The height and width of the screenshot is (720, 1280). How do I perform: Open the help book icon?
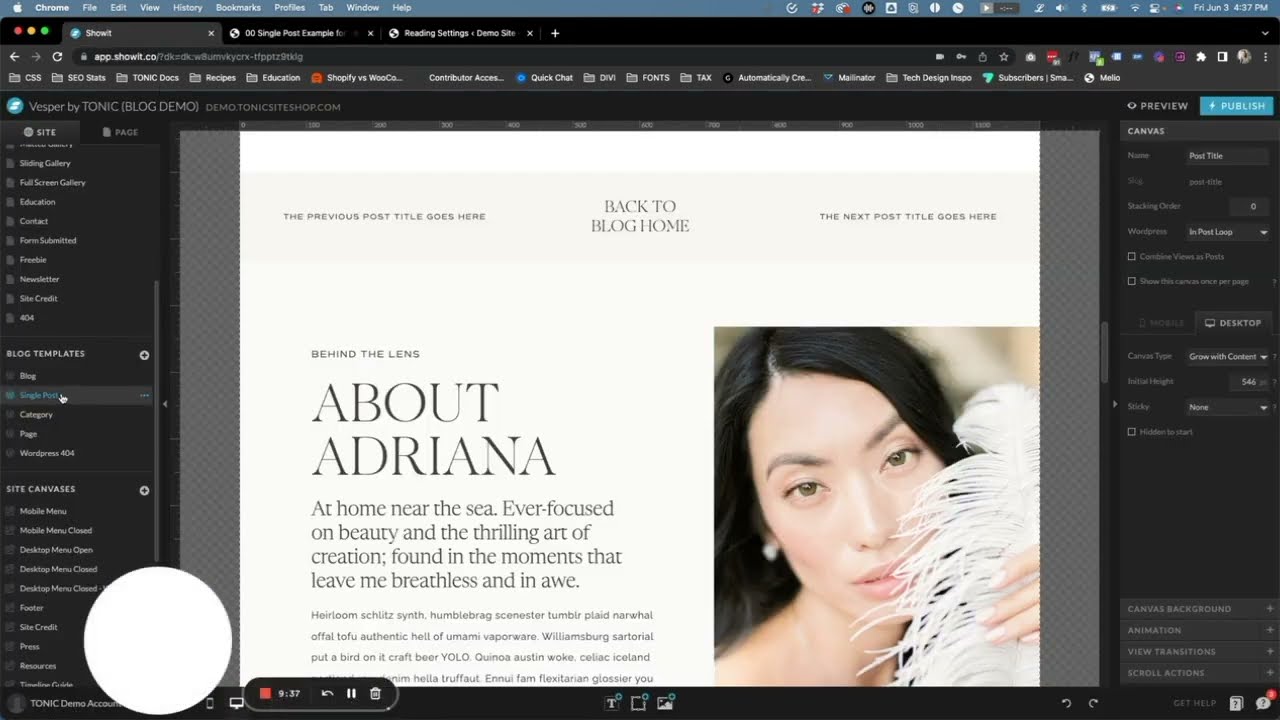pyautogui.click(x=1236, y=703)
